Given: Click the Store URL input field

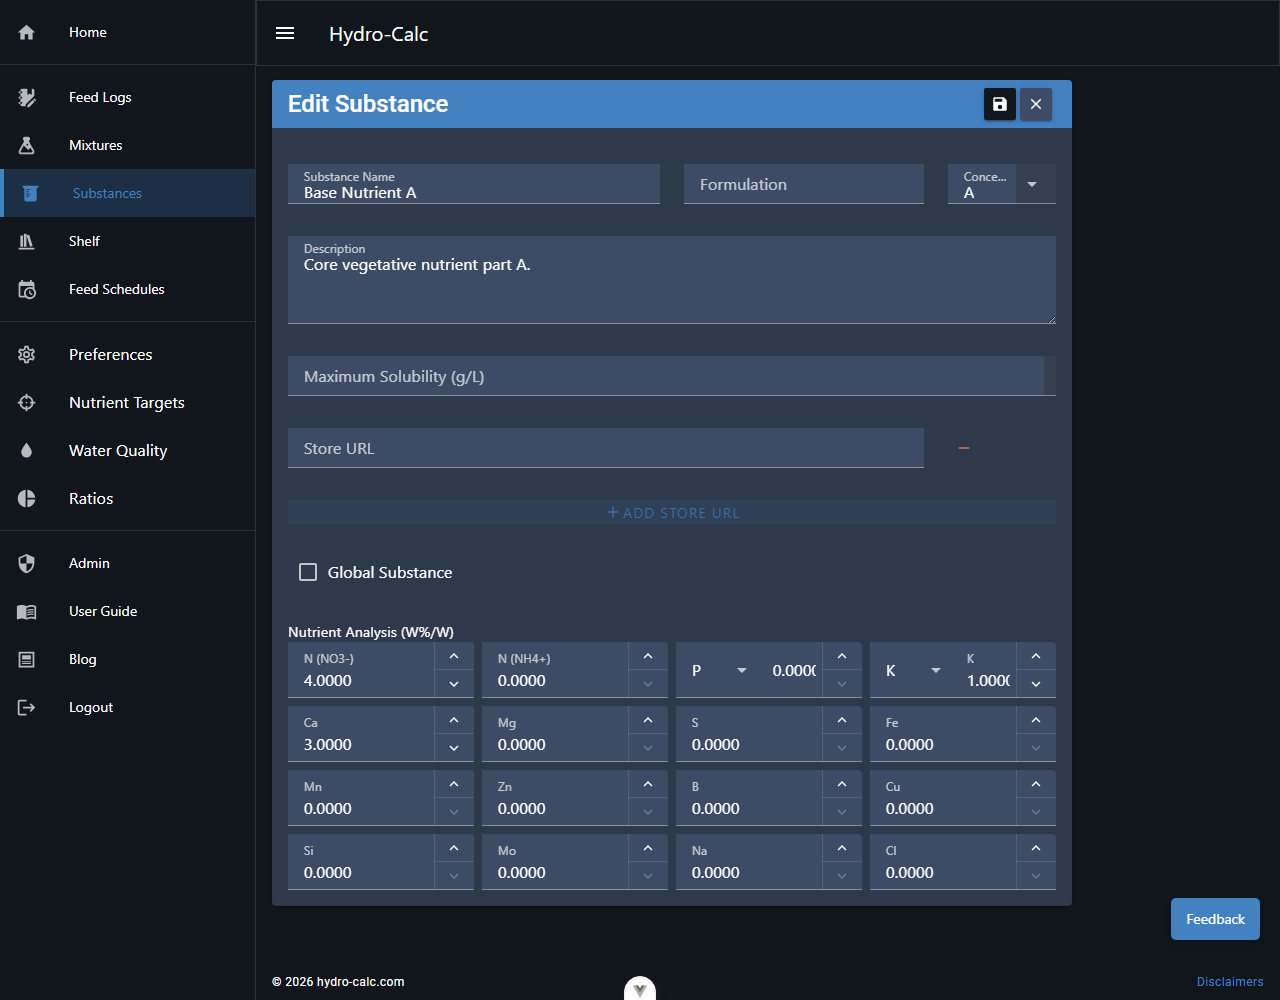Looking at the screenshot, I should (606, 448).
